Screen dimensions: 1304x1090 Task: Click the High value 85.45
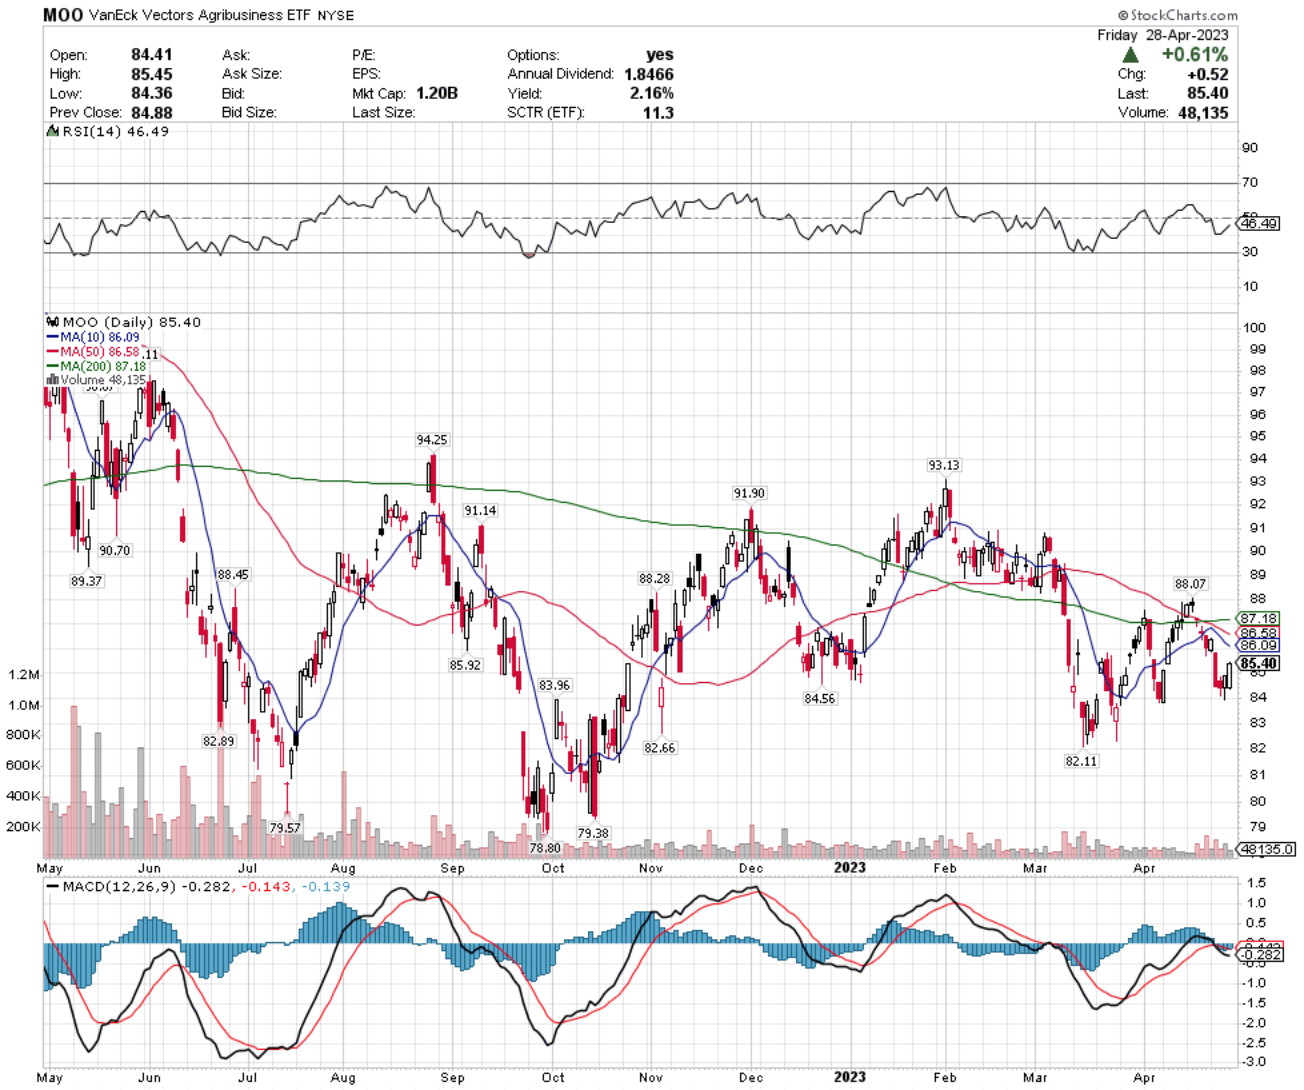click(x=152, y=74)
